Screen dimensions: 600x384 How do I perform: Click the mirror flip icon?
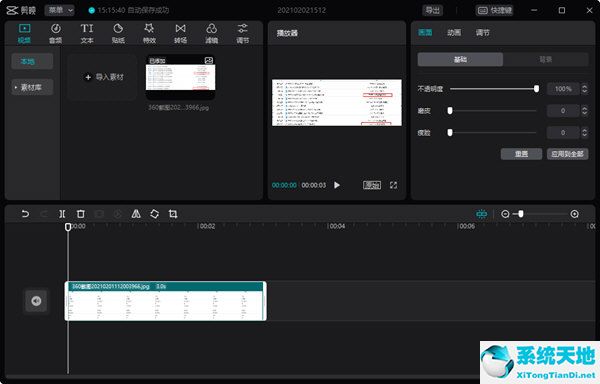136,214
